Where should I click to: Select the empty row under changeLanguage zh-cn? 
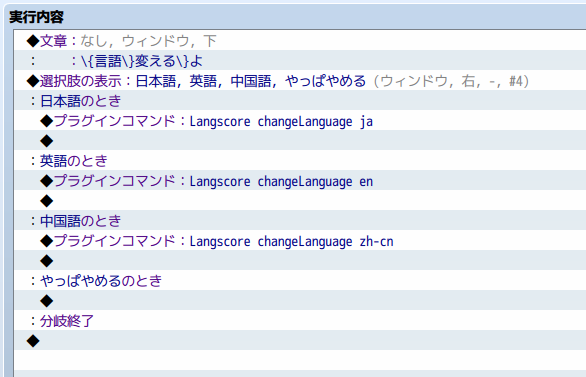click(x=300, y=260)
